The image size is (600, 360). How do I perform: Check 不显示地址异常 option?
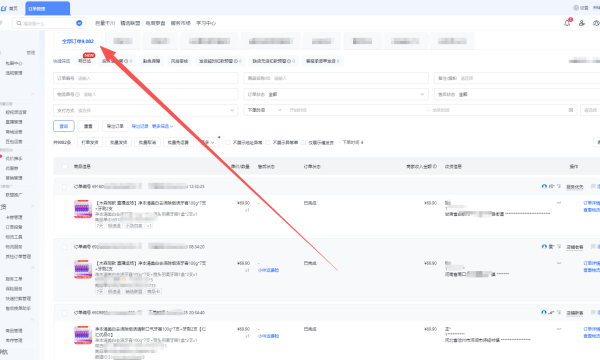coord(228,142)
